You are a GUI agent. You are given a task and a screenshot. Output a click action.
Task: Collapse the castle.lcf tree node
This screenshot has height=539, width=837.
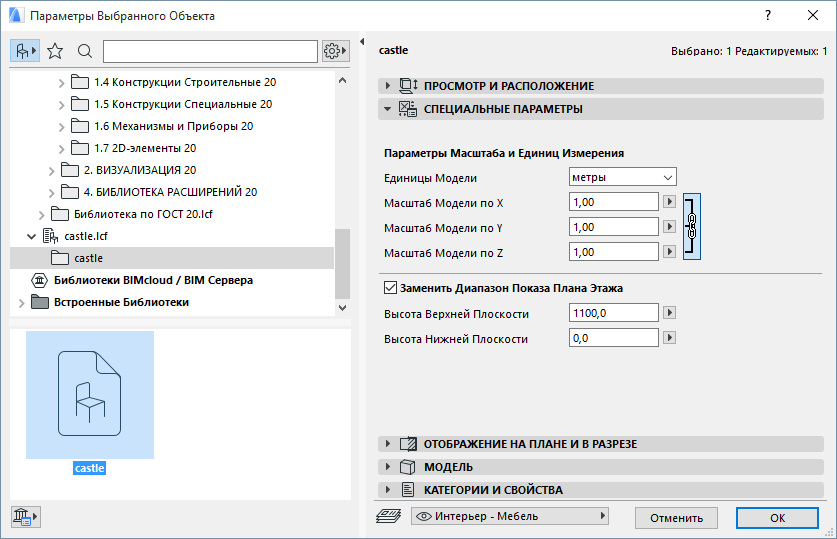[31, 236]
